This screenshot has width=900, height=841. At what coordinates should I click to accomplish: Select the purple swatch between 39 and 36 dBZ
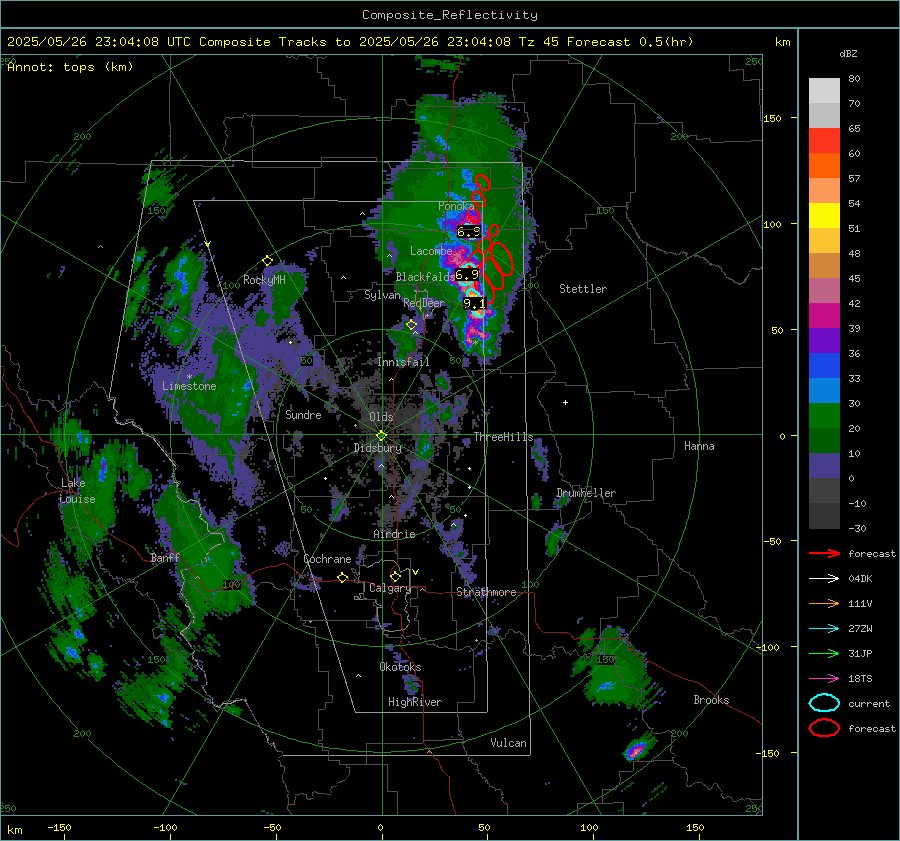824,341
